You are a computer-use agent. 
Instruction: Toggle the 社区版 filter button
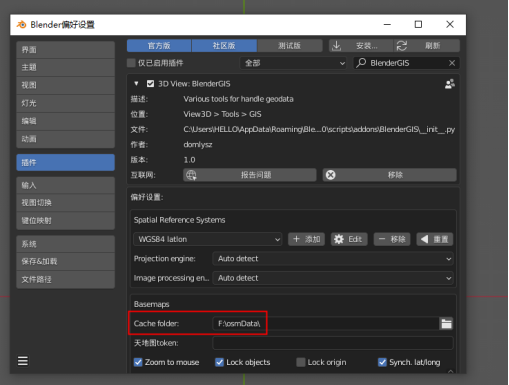[224, 46]
